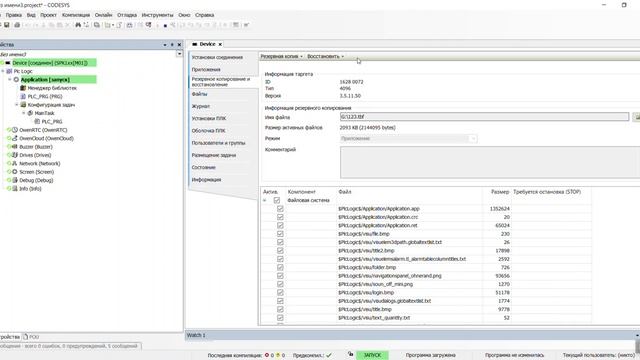Click the Network node icon
This screenshot has height=360, width=640.
[x=15, y=163]
